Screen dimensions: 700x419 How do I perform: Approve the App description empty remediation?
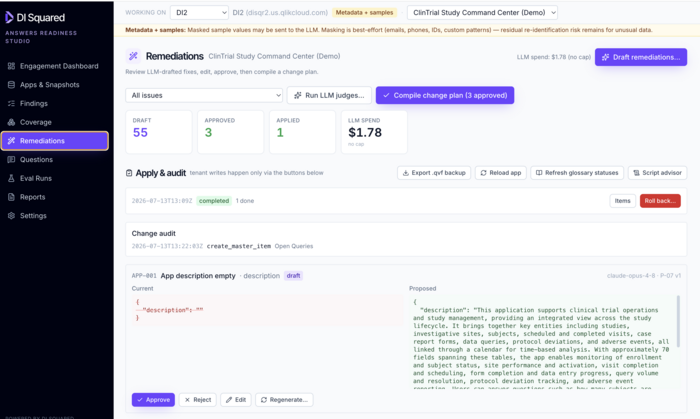click(153, 400)
